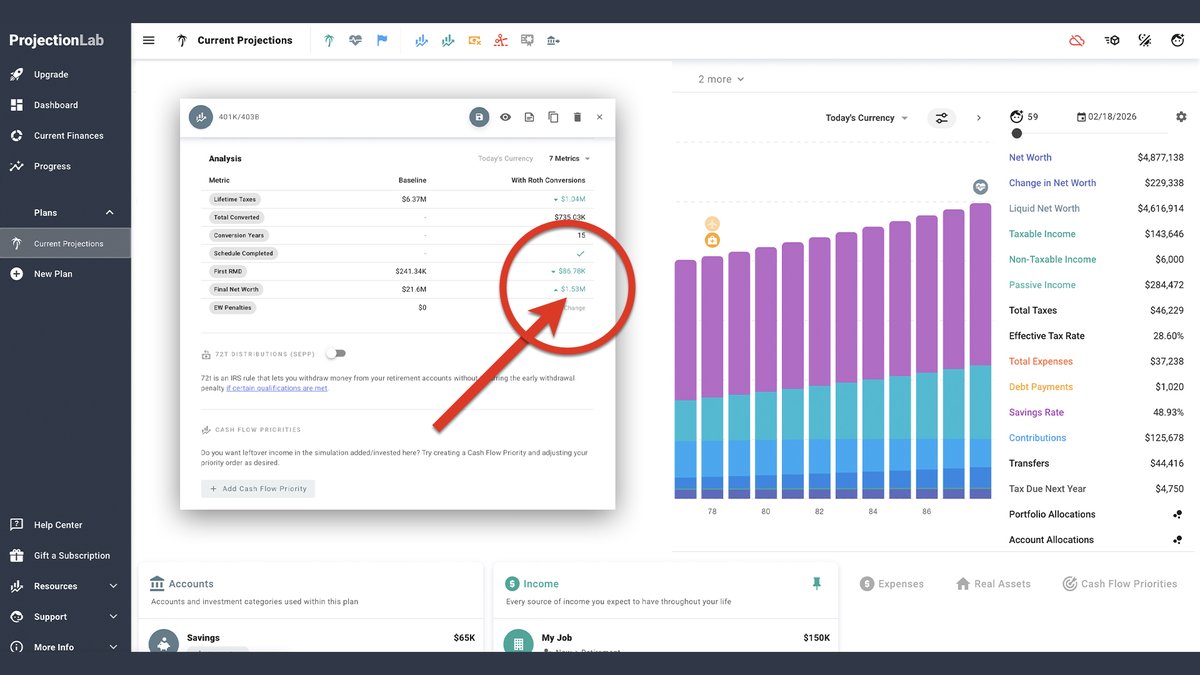The height and width of the screenshot is (675, 1200).
Task: Open Account Allocations pie icon
Action: (1178, 540)
